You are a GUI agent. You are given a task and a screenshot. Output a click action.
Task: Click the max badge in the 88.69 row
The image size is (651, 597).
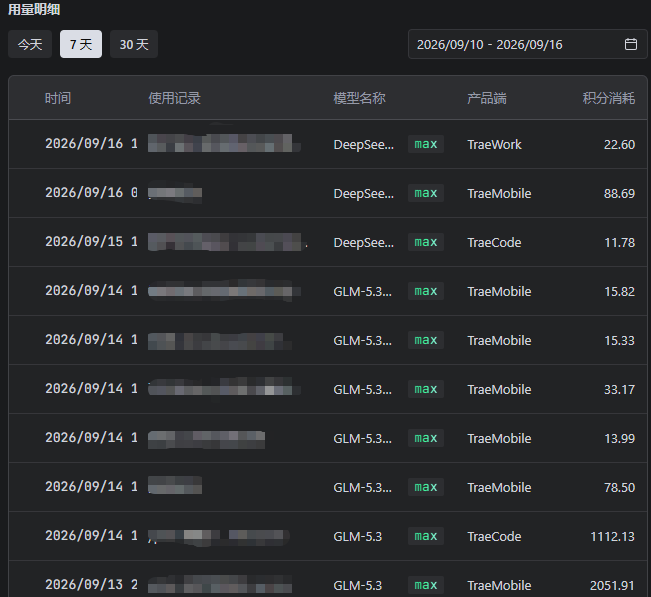(426, 193)
